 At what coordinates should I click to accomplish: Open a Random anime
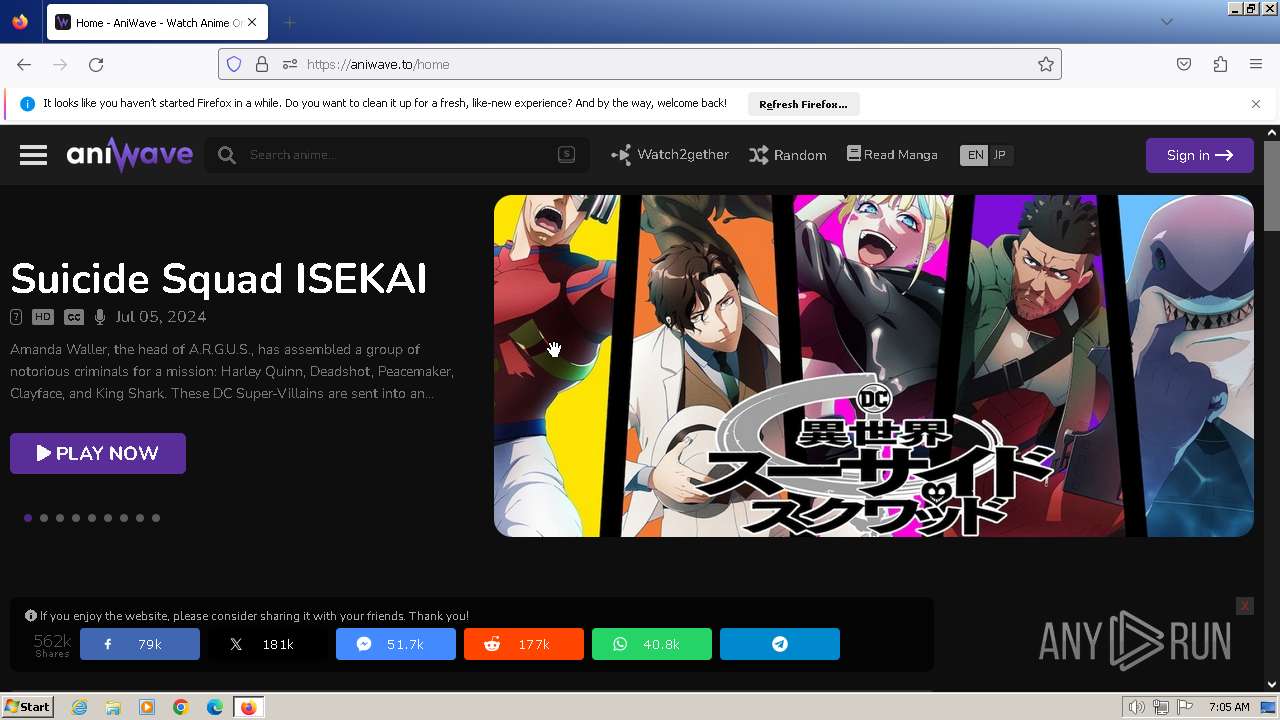[x=788, y=155]
